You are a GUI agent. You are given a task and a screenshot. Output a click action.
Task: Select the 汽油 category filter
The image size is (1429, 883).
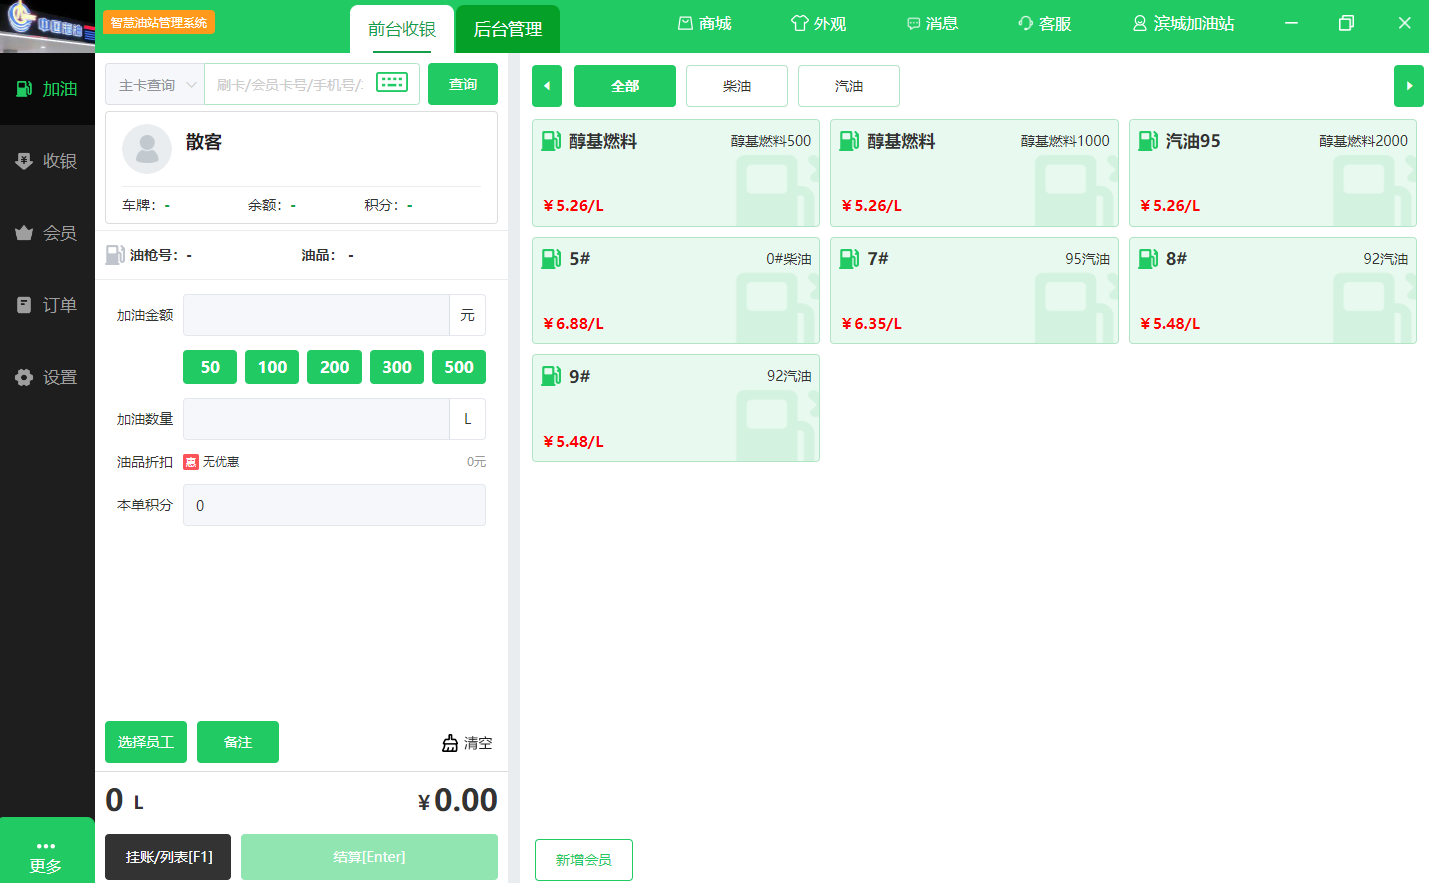[x=849, y=86]
